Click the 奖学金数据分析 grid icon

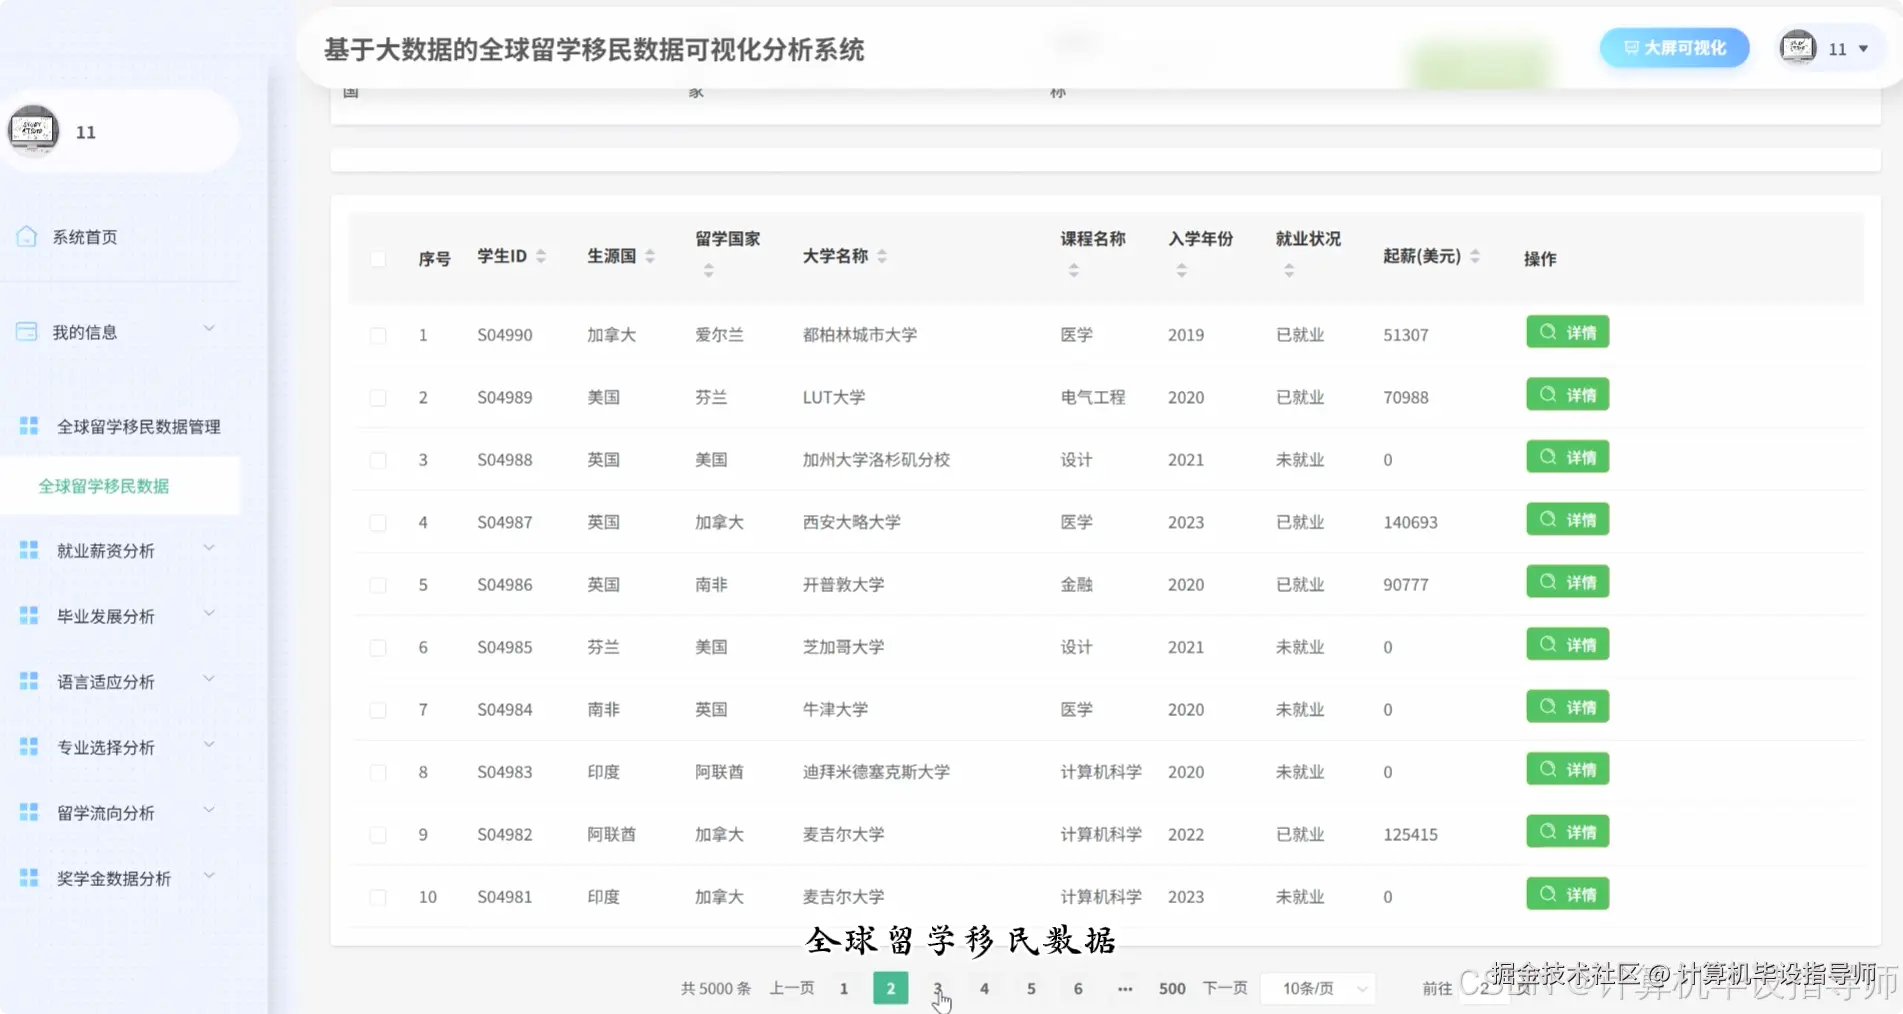[27, 877]
